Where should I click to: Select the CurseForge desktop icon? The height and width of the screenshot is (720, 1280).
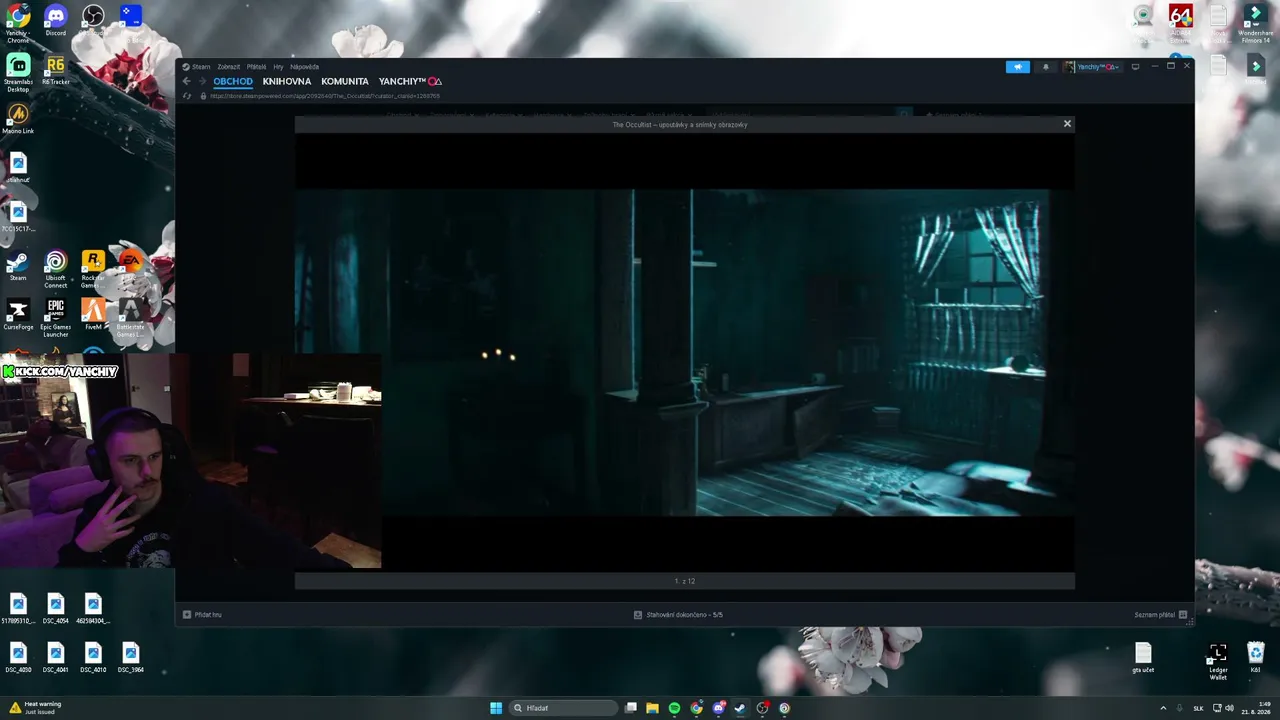point(18,315)
